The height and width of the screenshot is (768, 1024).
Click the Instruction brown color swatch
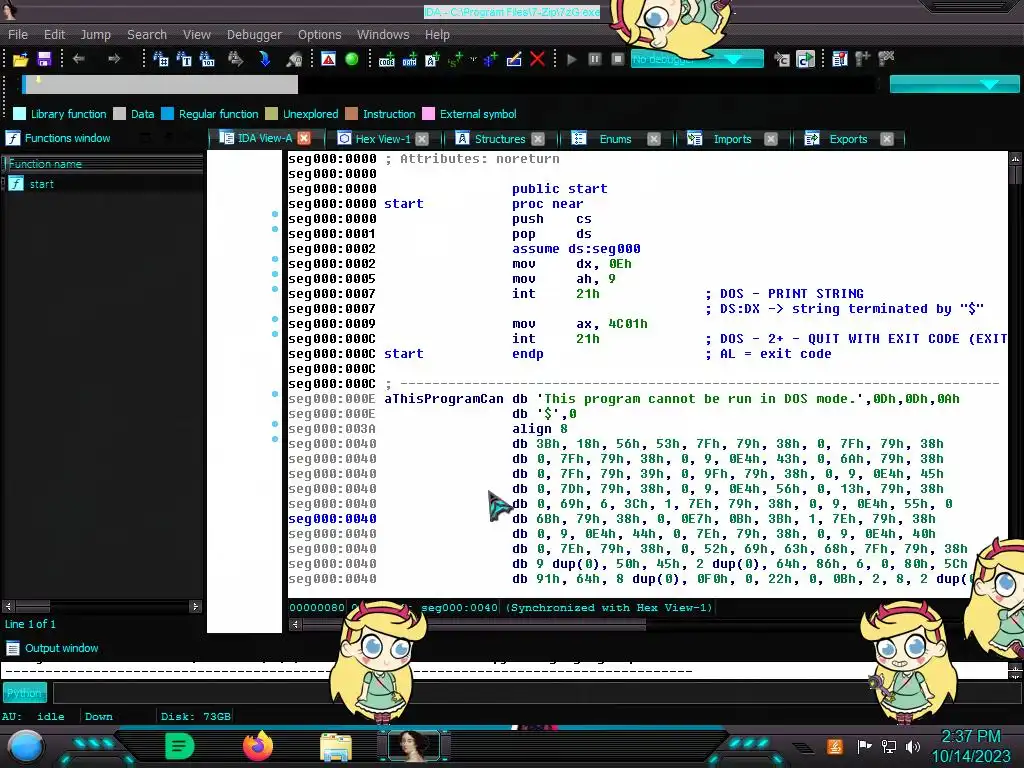click(351, 114)
